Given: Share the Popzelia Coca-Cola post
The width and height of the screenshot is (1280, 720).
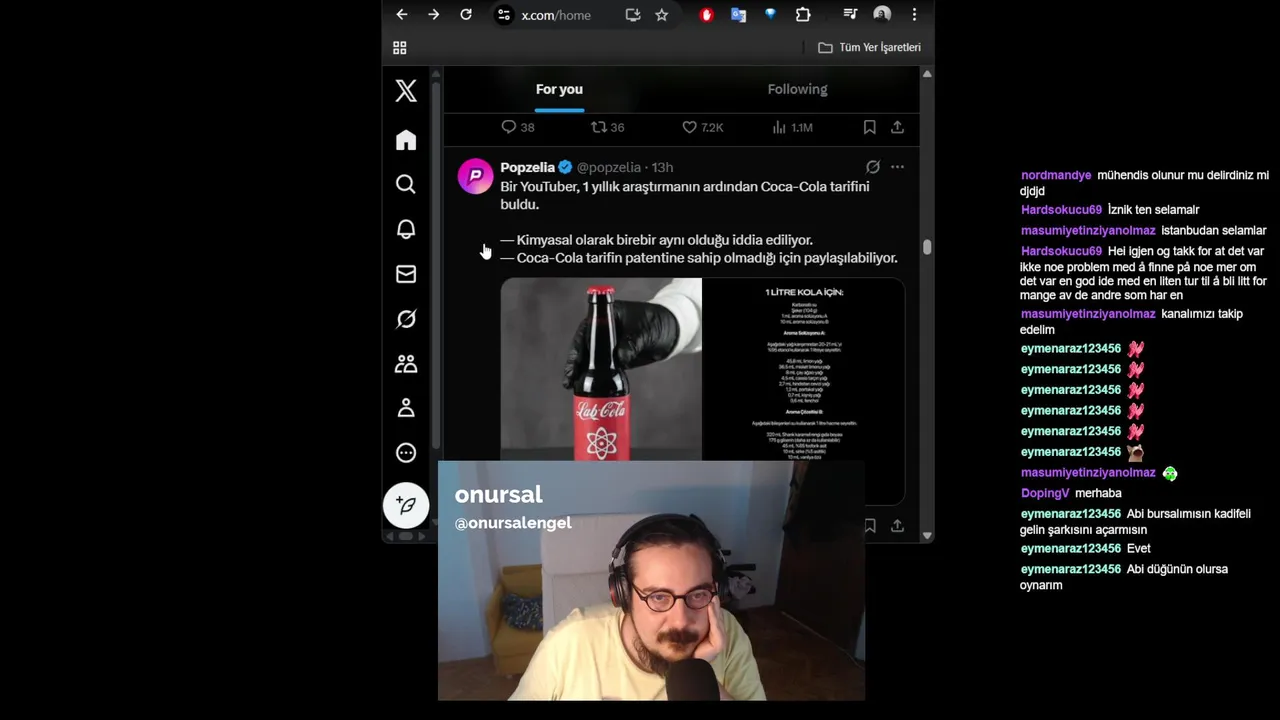Looking at the screenshot, I should [x=897, y=525].
